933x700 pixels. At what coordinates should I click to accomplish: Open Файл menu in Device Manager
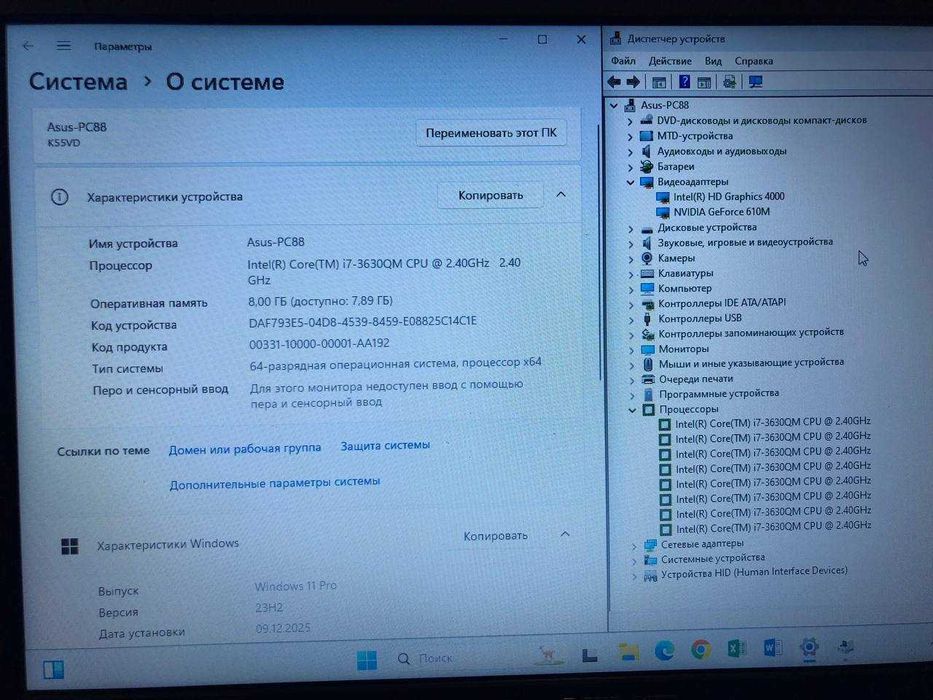(x=623, y=61)
